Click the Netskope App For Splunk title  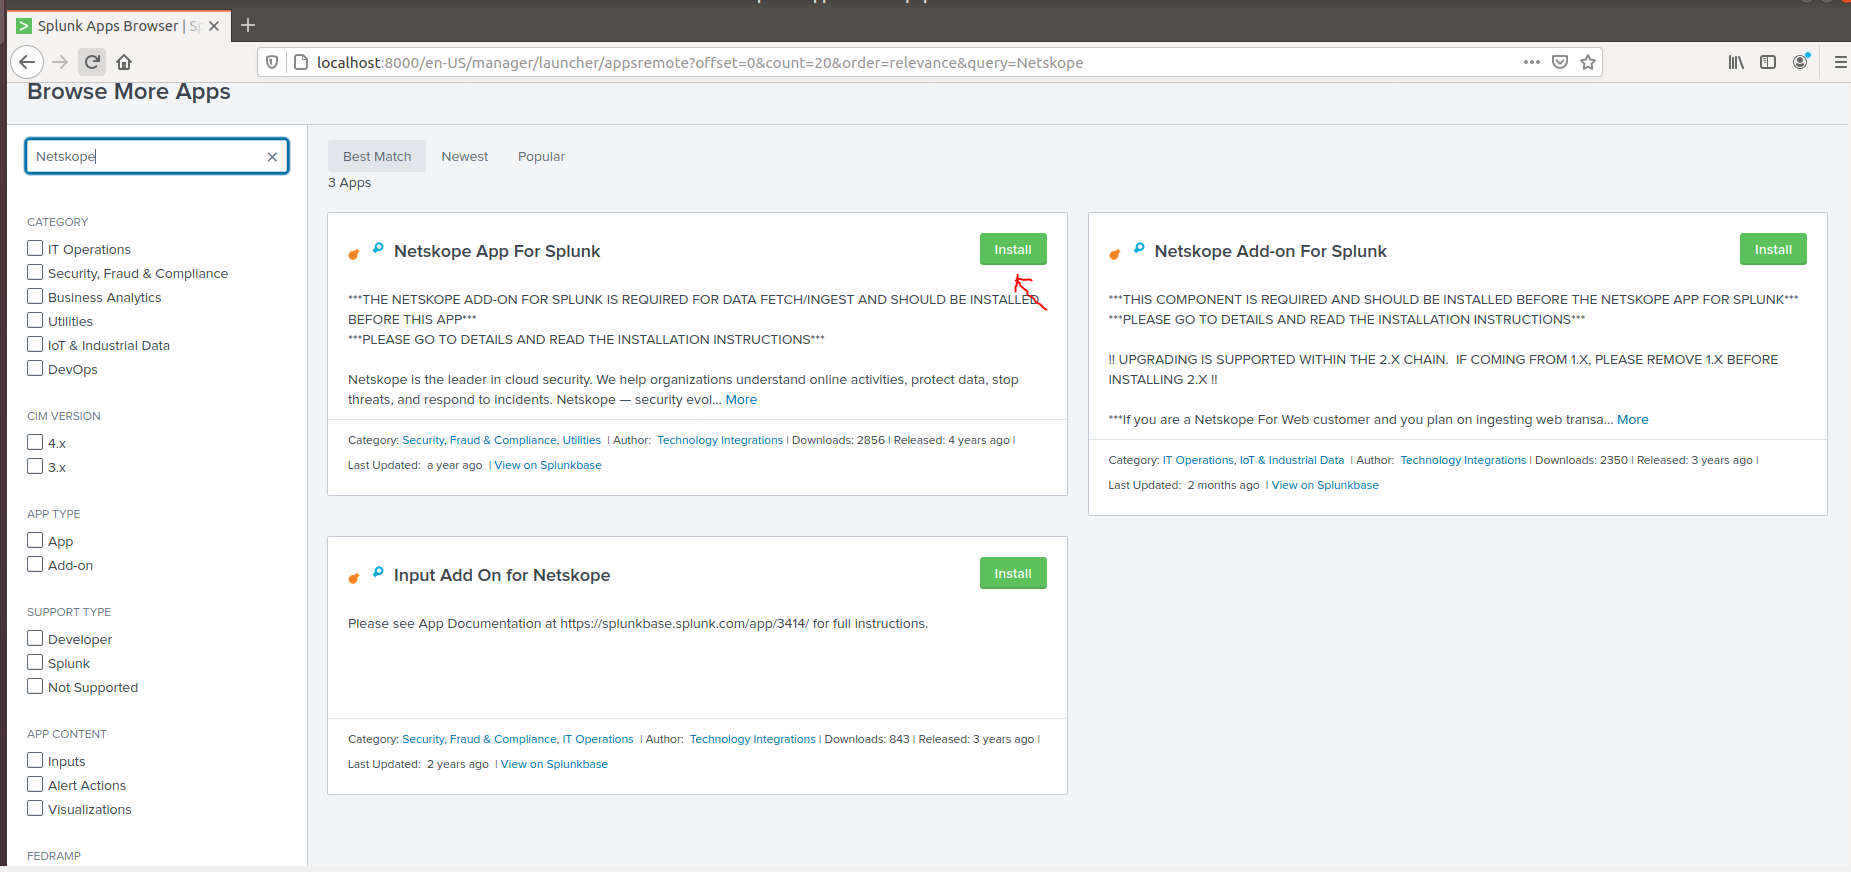(x=497, y=251)
